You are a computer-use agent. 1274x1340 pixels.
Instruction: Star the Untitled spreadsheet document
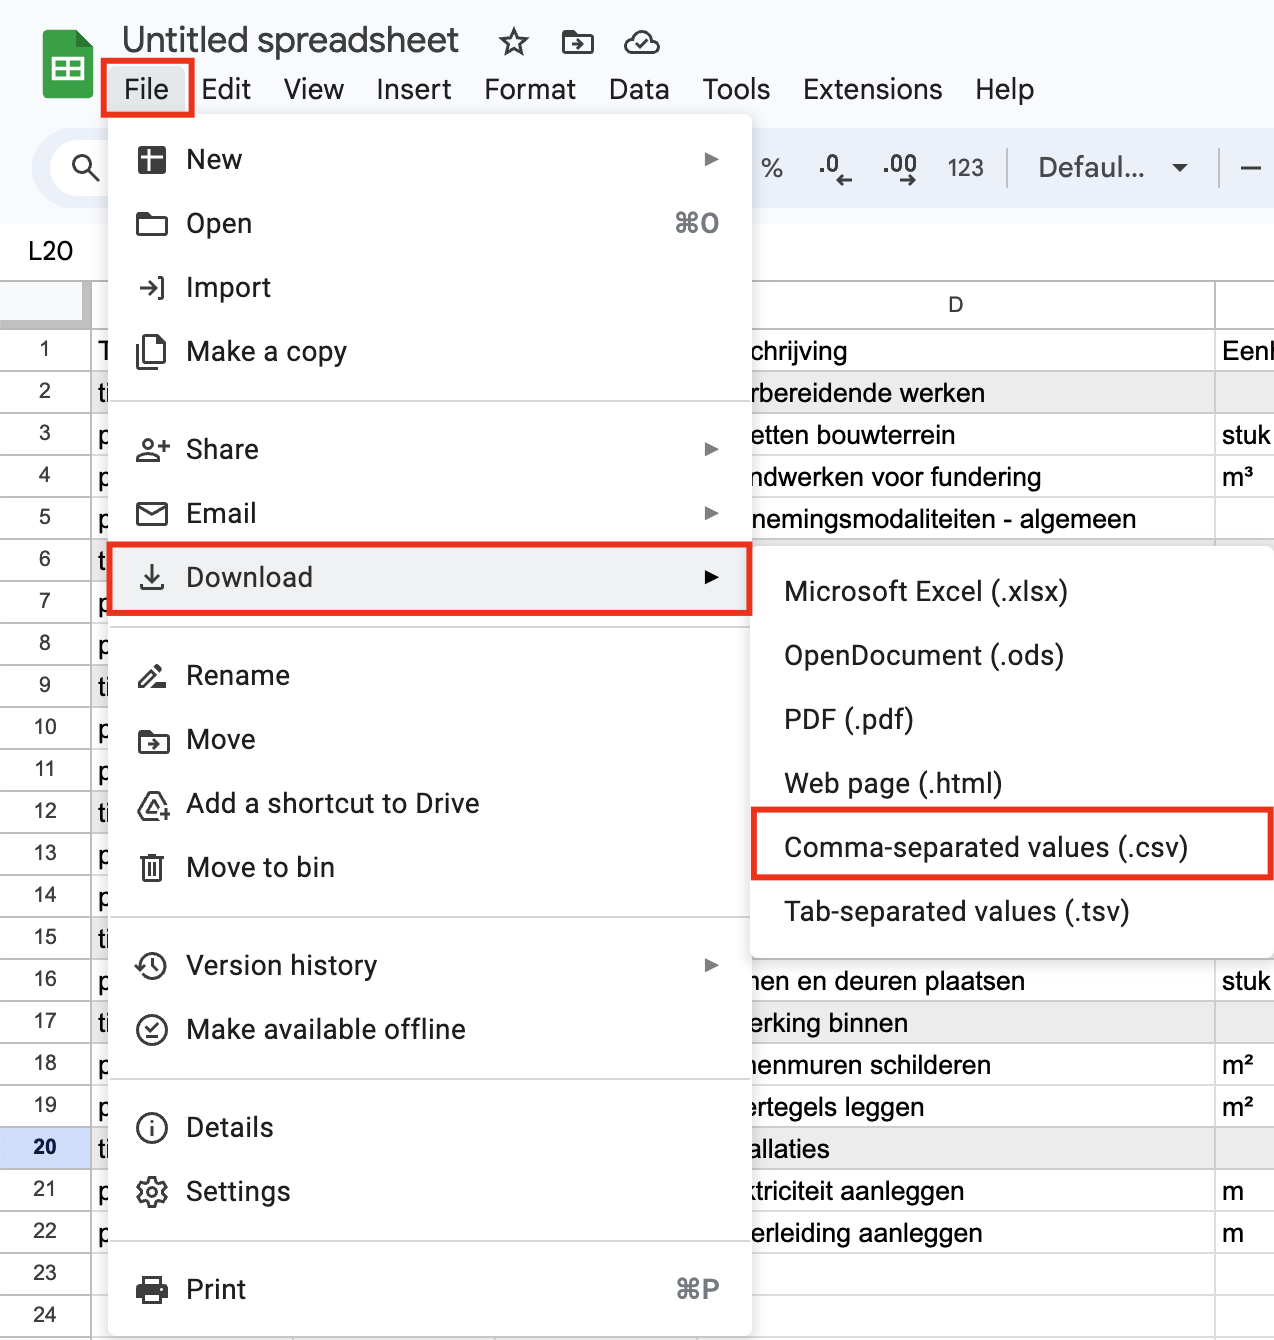click(x=513, y=42)
